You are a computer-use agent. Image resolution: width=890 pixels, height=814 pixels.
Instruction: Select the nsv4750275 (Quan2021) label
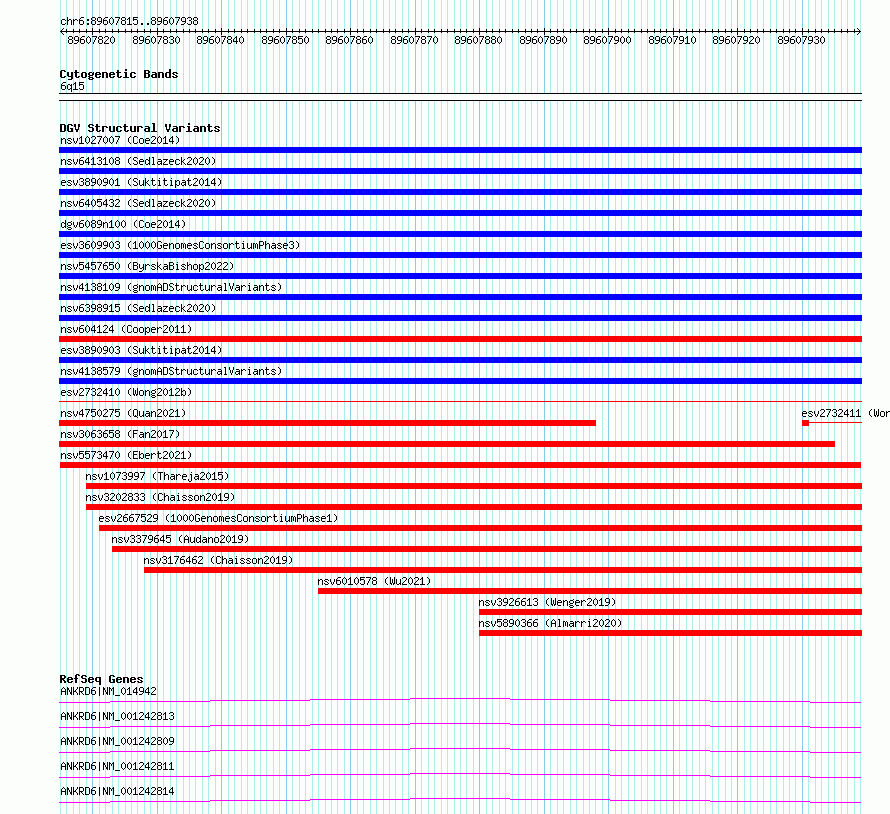(x=123, y=413)
